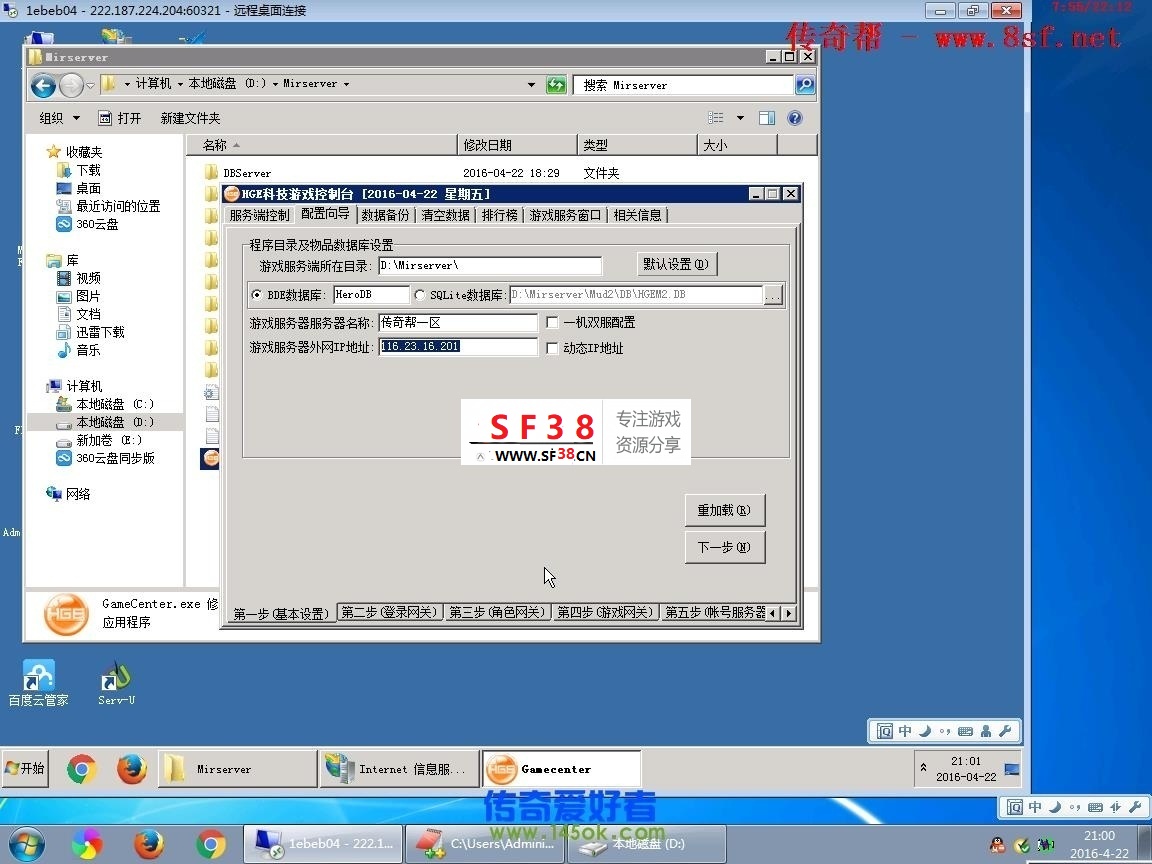Screen dimensions: 1152x864
Task: Enable the 一机双服配置 checkbox
Action: [552, 323]
